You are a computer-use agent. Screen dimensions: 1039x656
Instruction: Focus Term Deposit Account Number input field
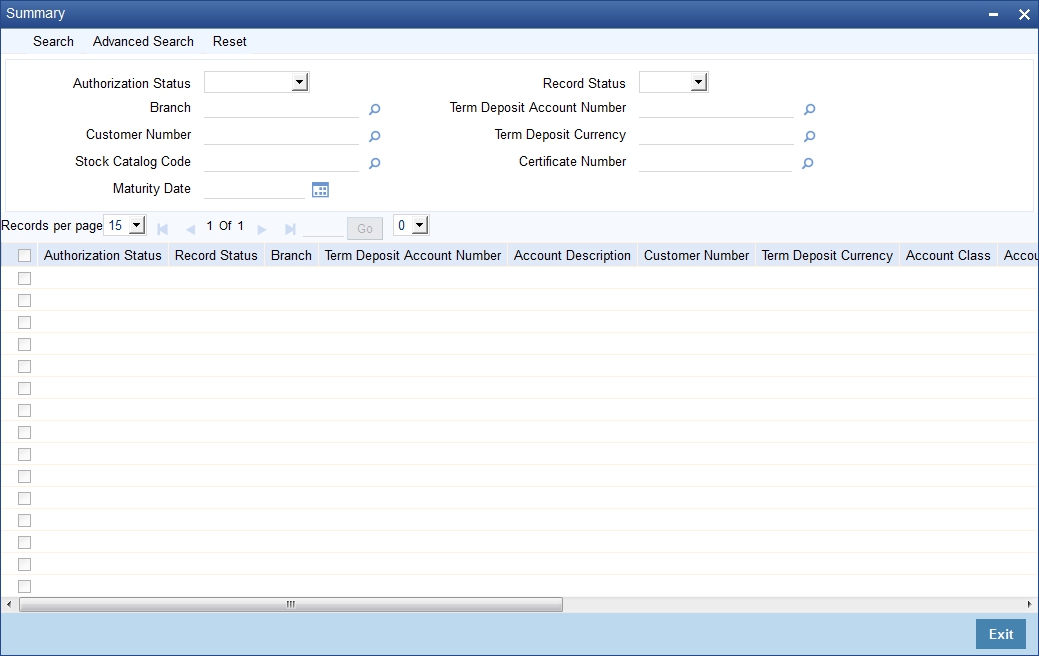(x=716, y=108)
